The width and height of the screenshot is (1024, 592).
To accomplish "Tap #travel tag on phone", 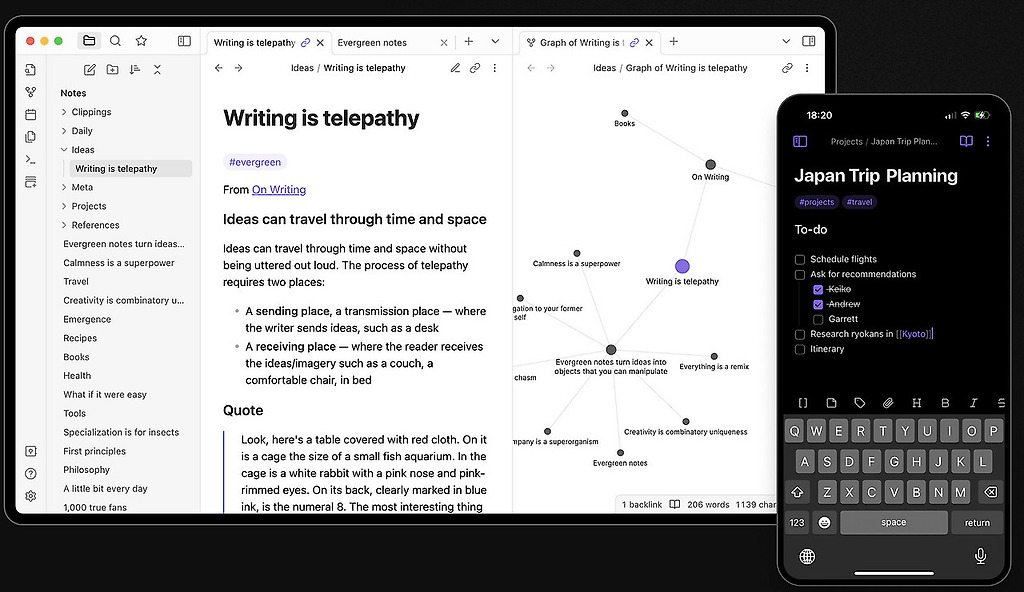I will (859, 202).
